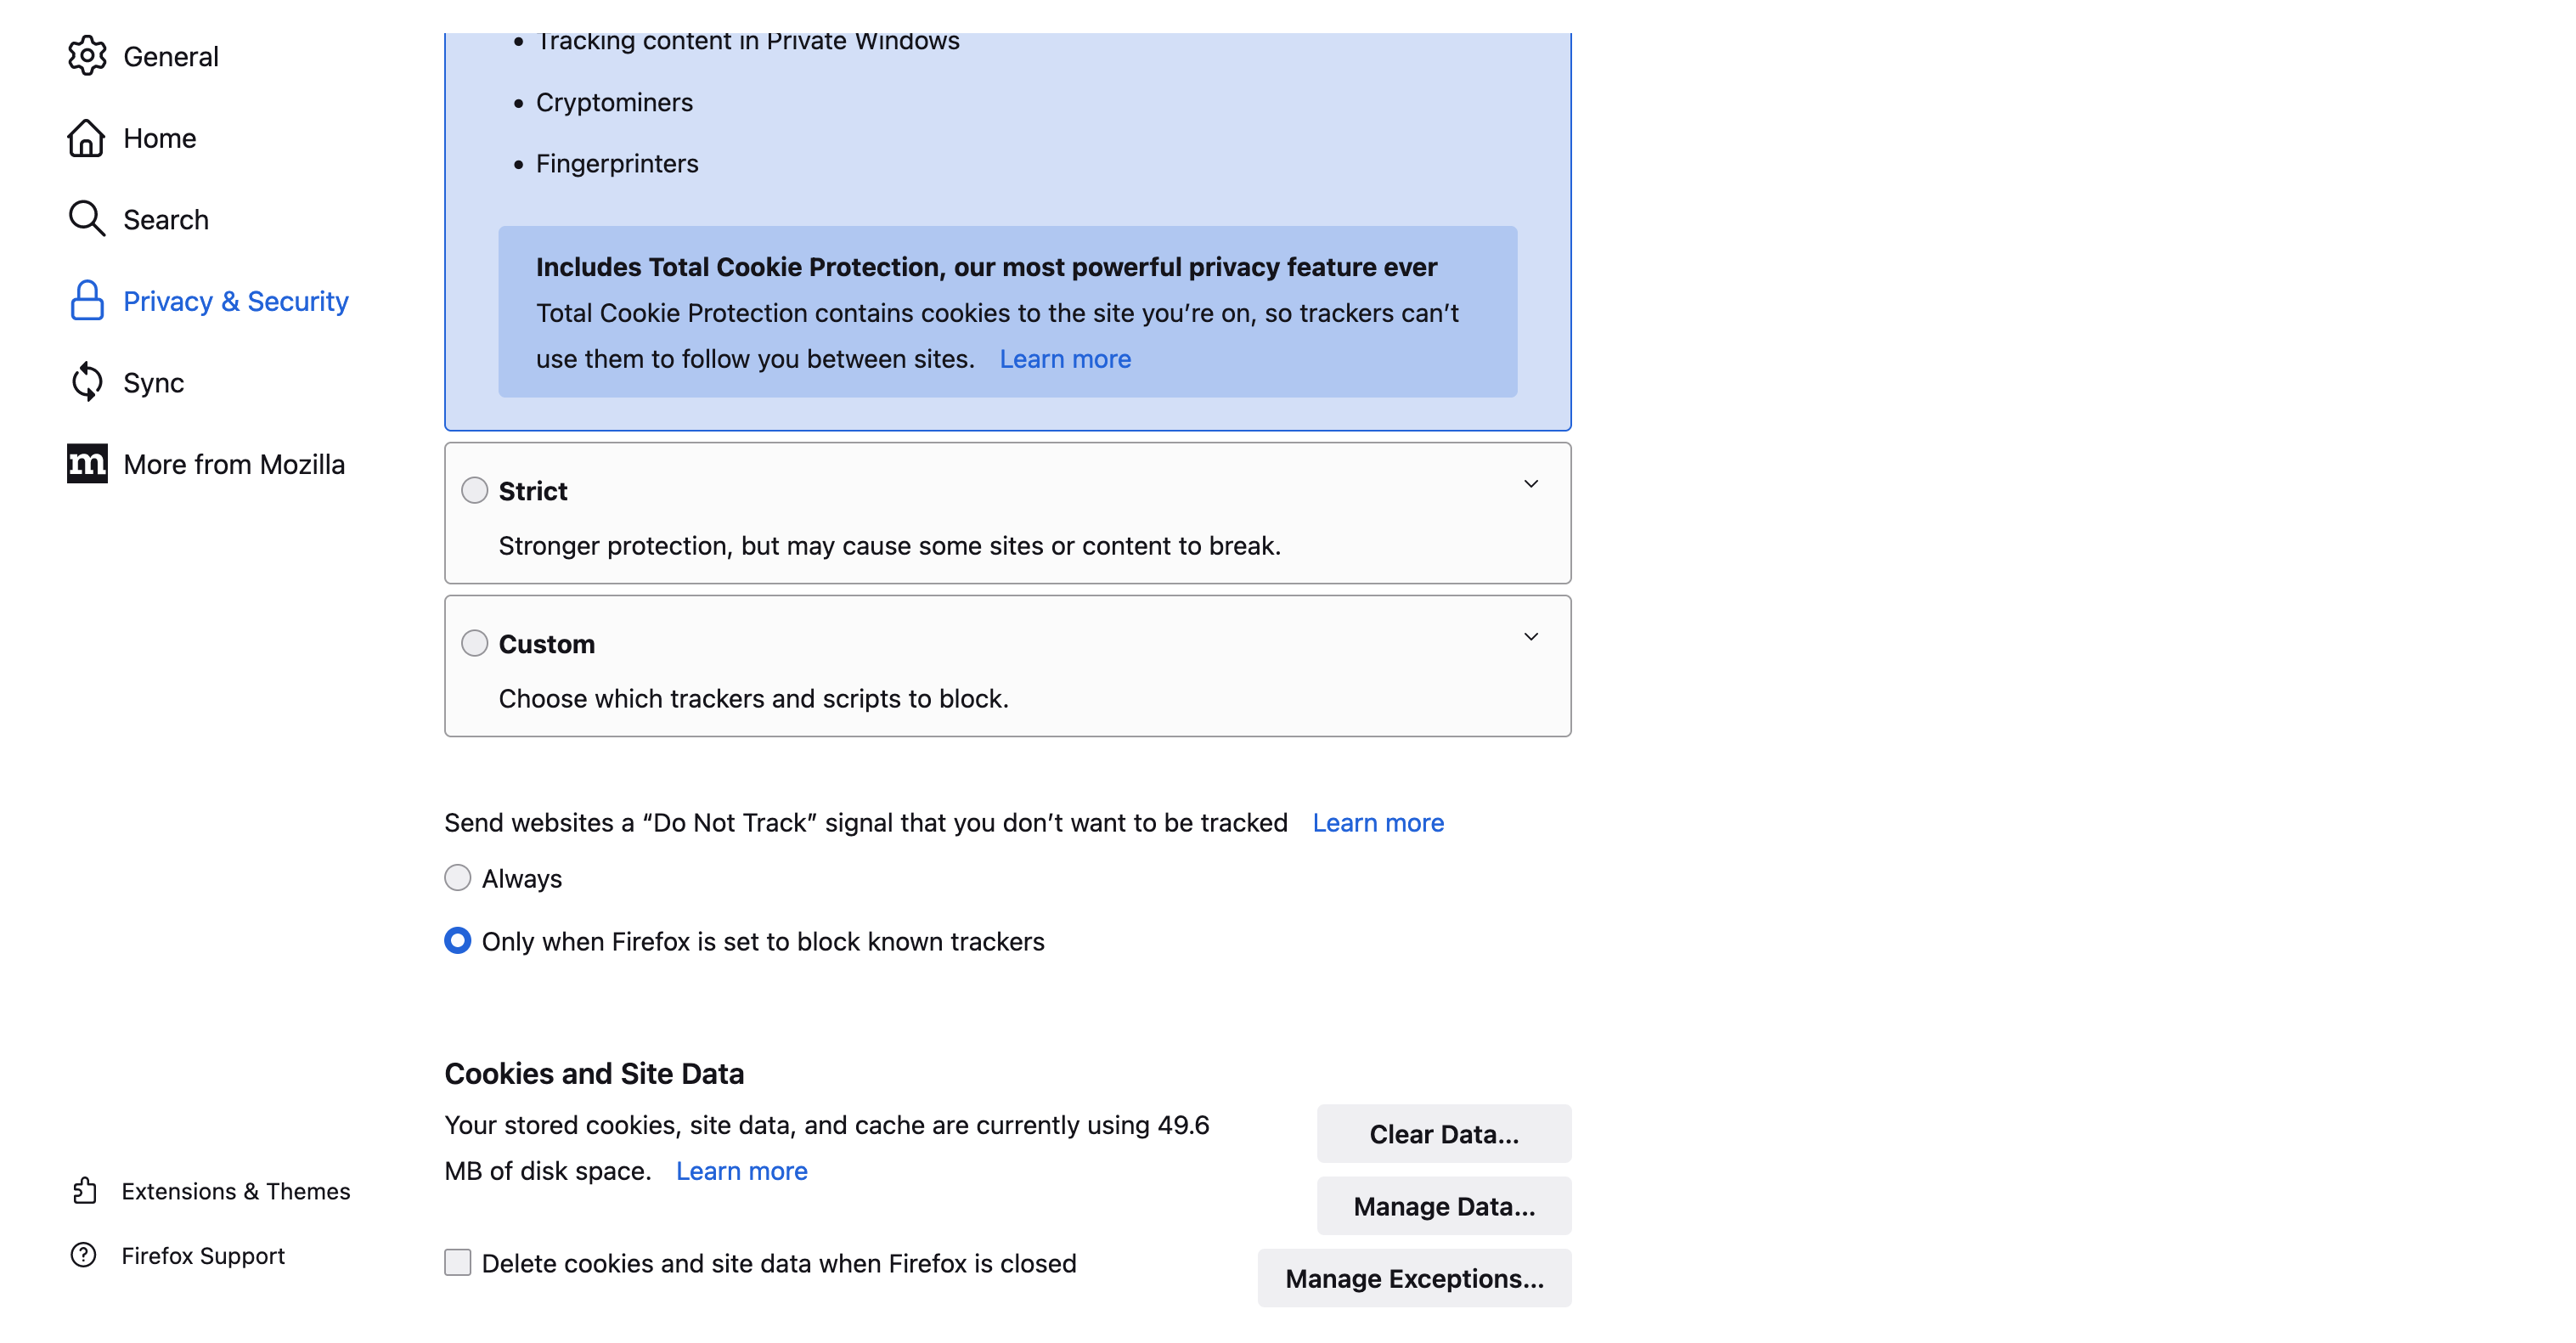This screenshot has width=2576, height=1343.
Task: Click the Firefox Support question icon
Action: pyautogui.click(x=84, y=1255)
